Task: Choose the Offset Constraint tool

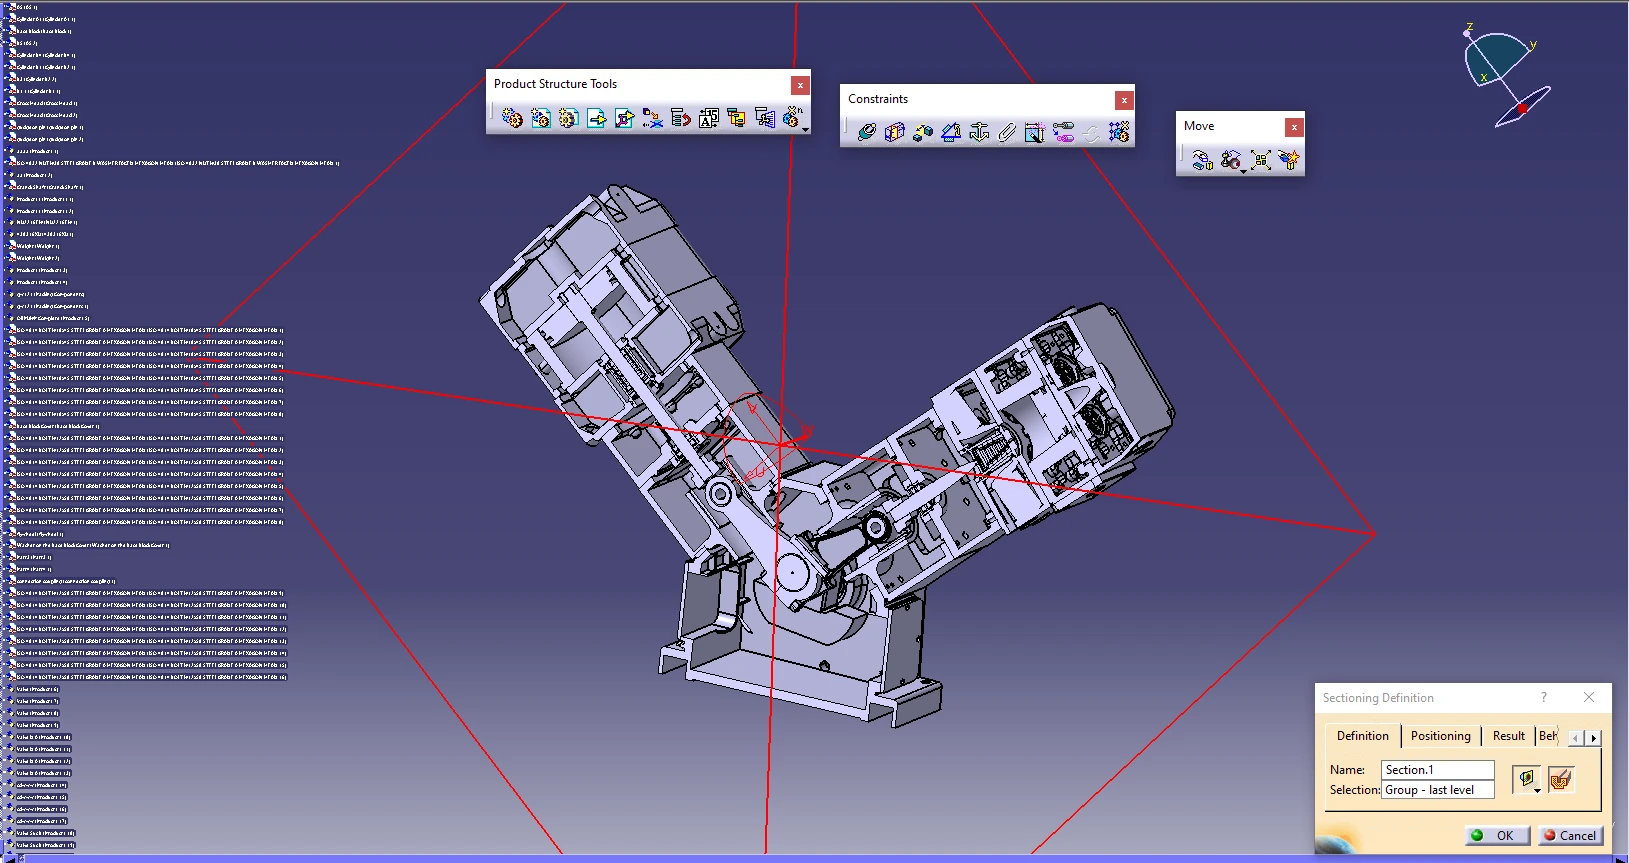Action: [923, 132]
